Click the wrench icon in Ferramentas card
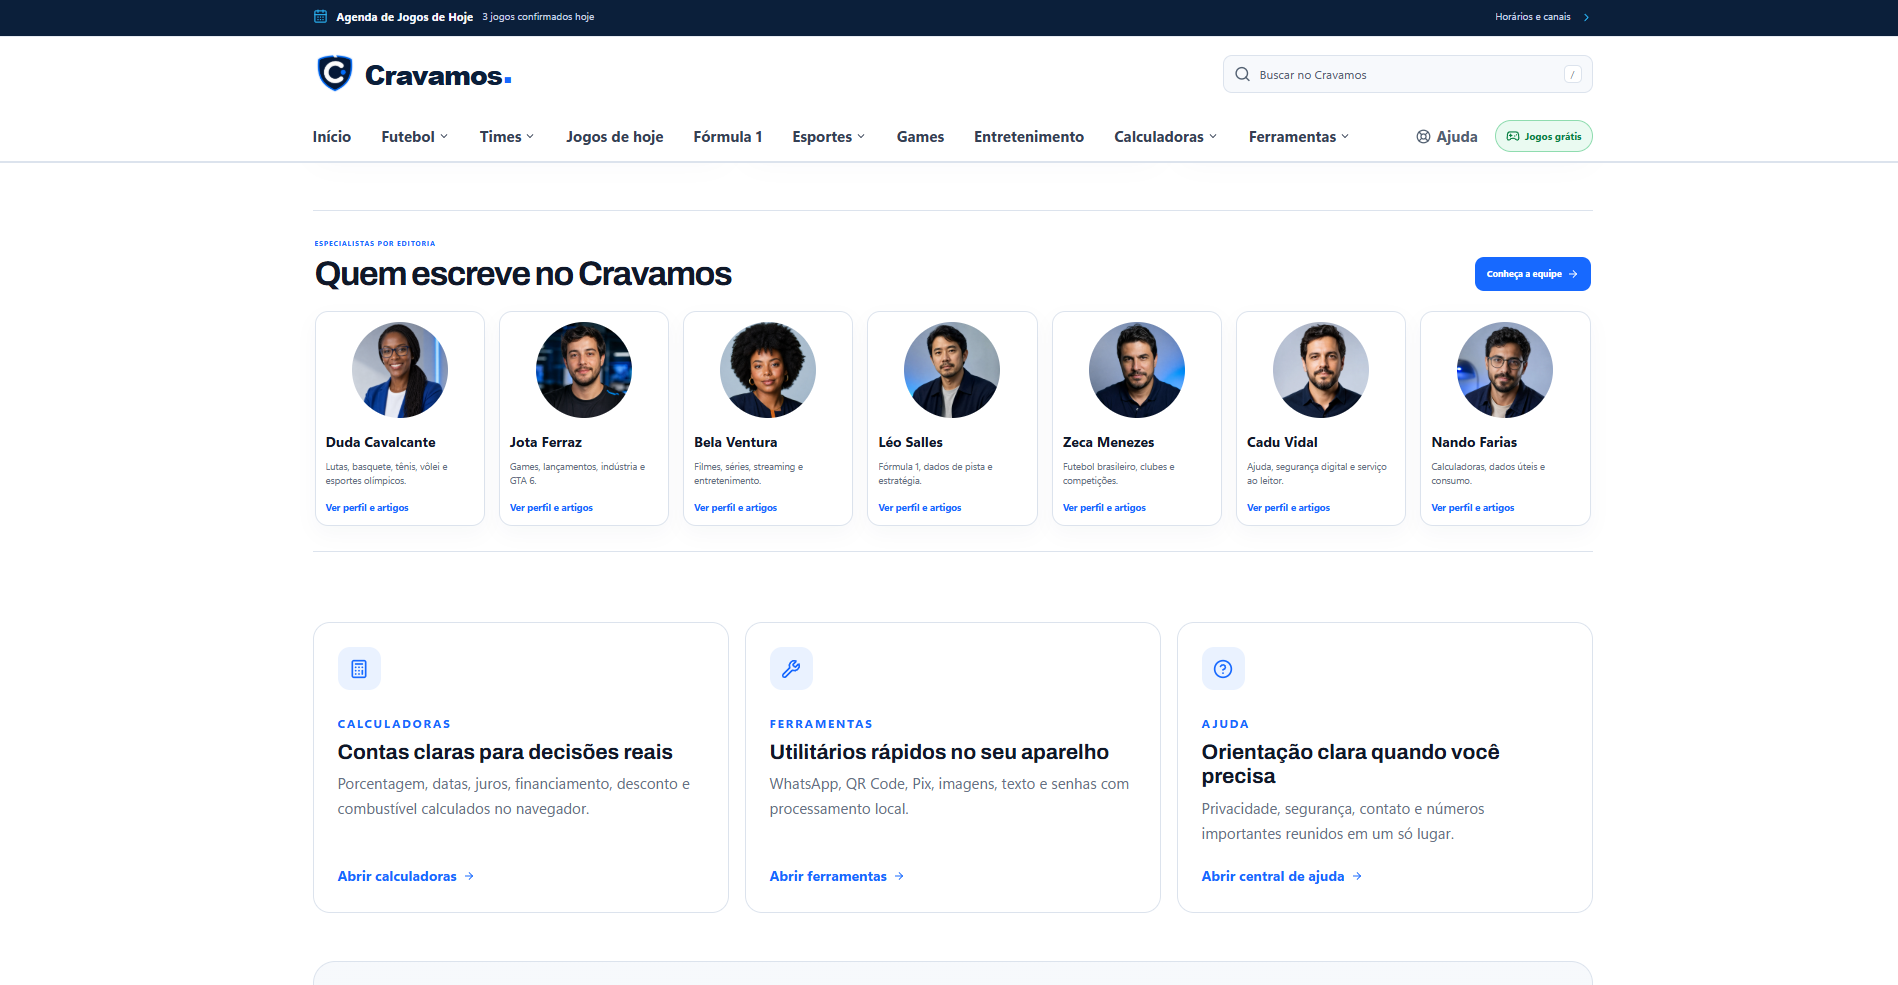Image resolution: width=1898 pixels, height=985 pixels. point(791,669)
